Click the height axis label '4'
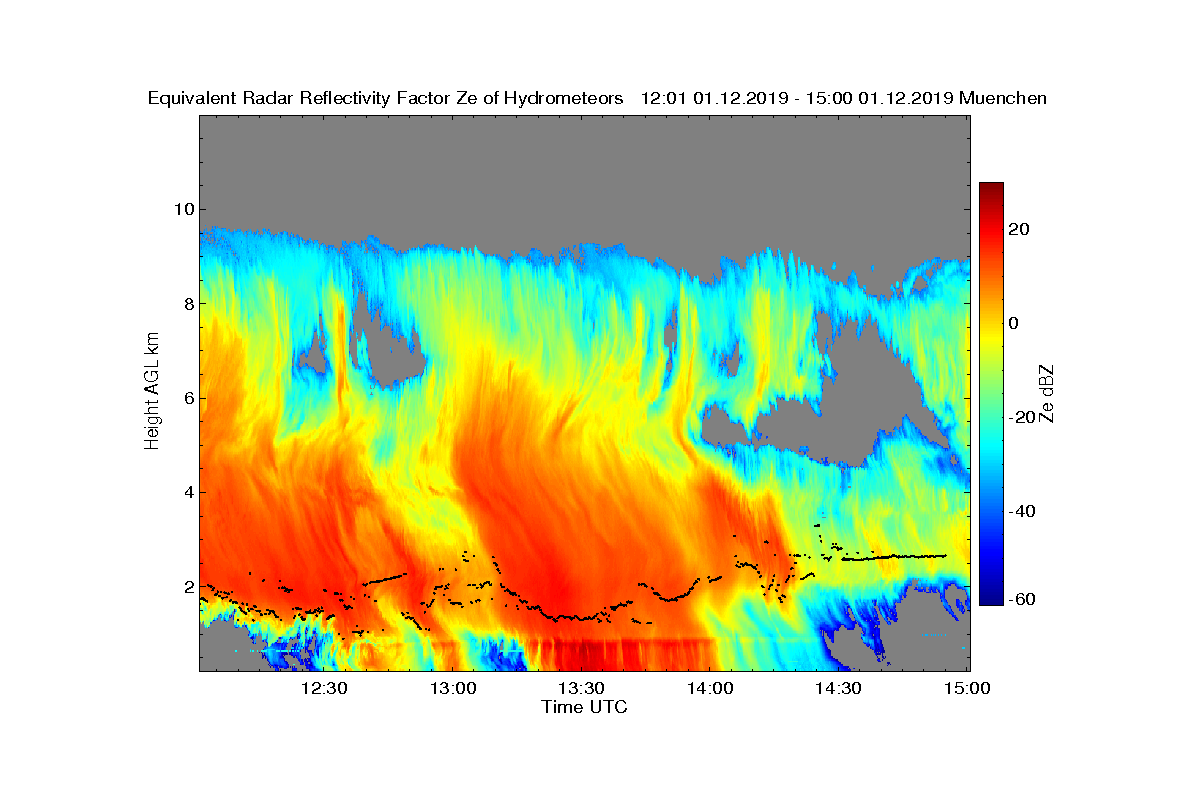1200x800 pixels. (188, 492)
